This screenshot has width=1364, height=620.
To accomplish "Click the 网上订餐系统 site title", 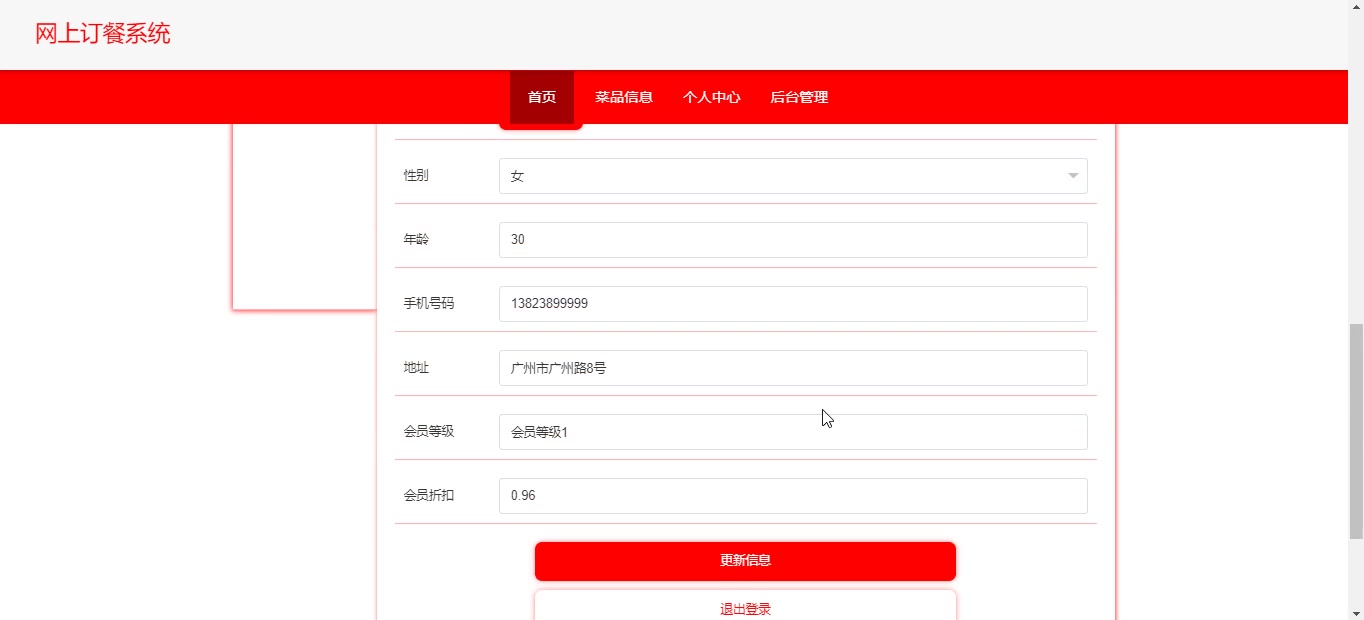I will 103,34.
